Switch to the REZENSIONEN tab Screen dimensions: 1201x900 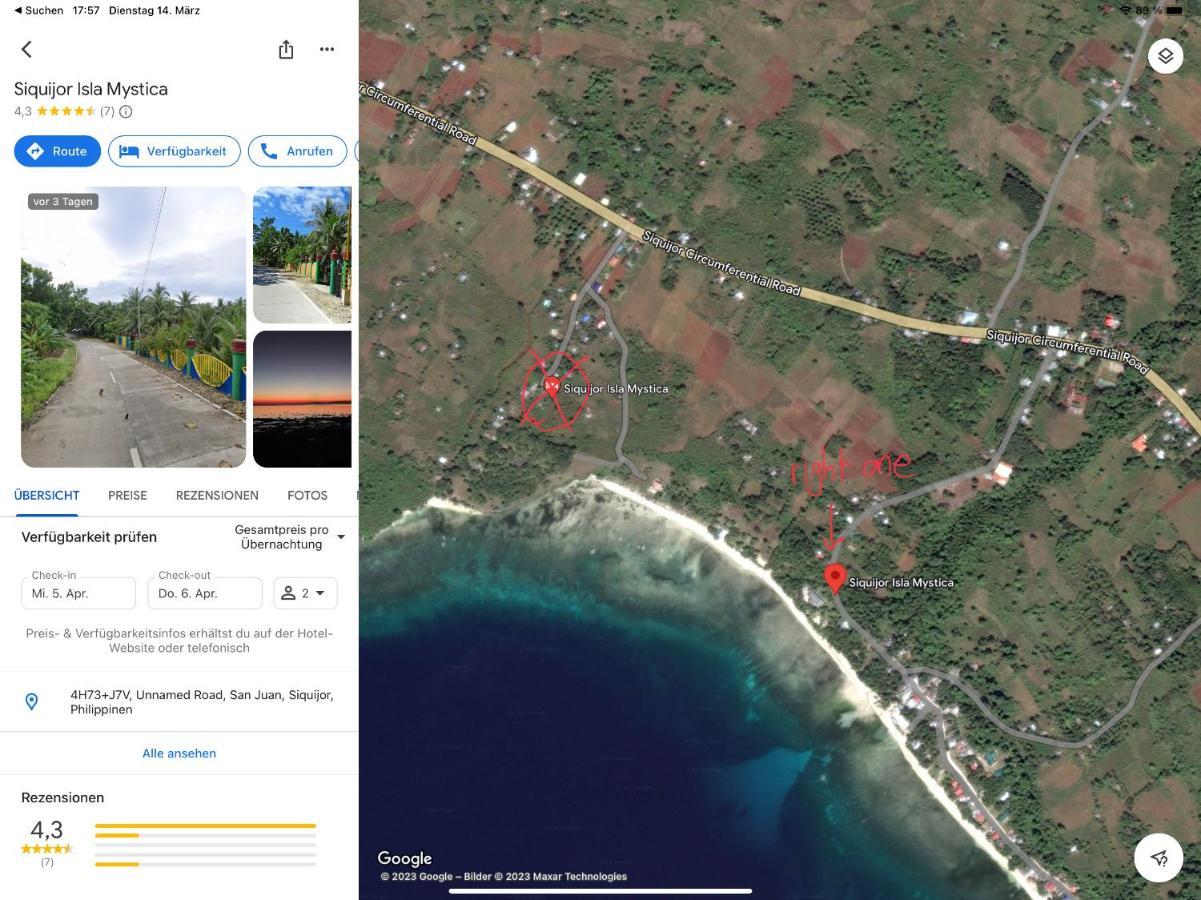click(217, 495)
